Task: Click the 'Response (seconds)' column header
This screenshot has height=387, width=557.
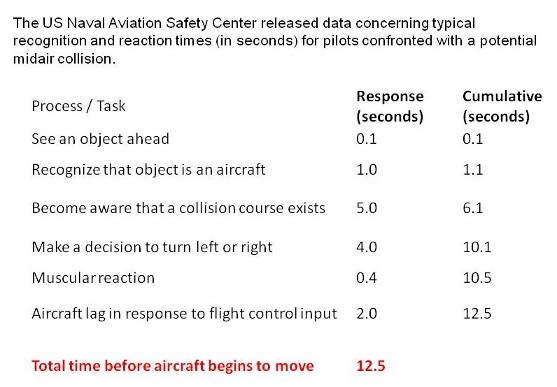Action: (x=390, y=106)
